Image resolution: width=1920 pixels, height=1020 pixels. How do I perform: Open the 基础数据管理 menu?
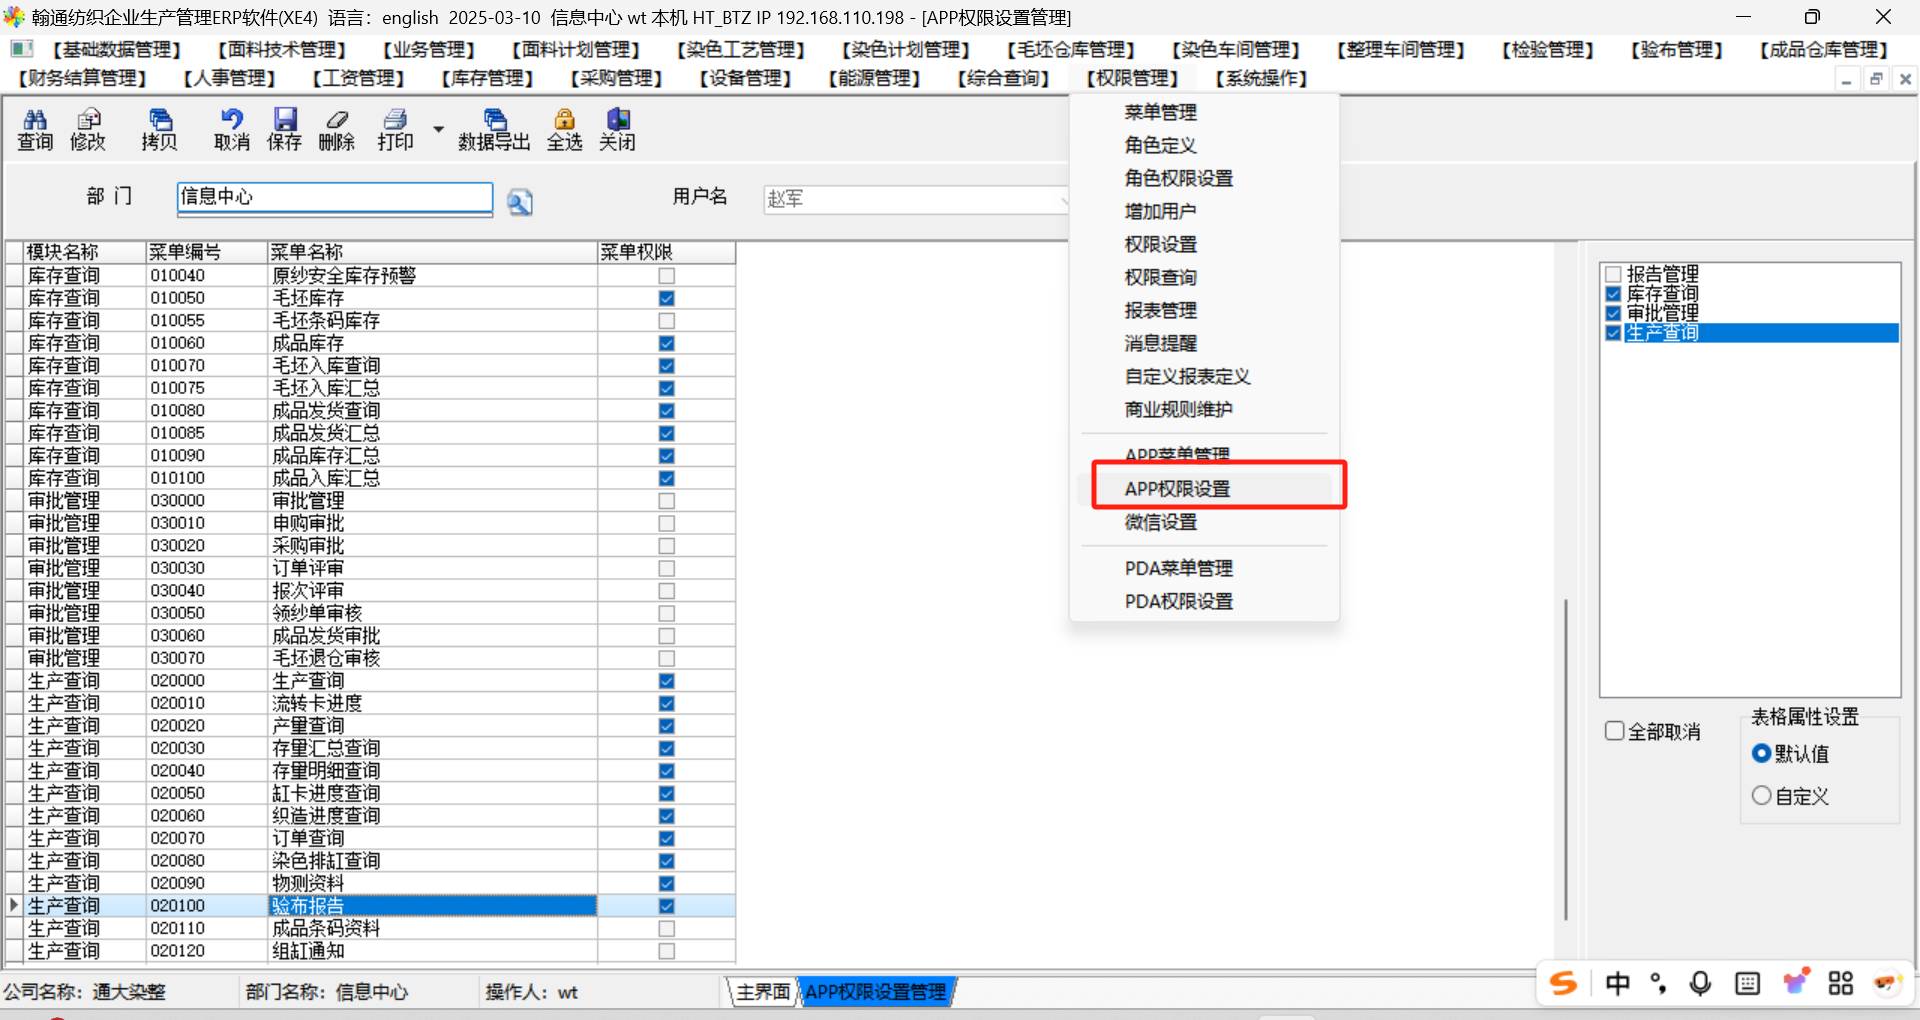[x=117, y=50]
